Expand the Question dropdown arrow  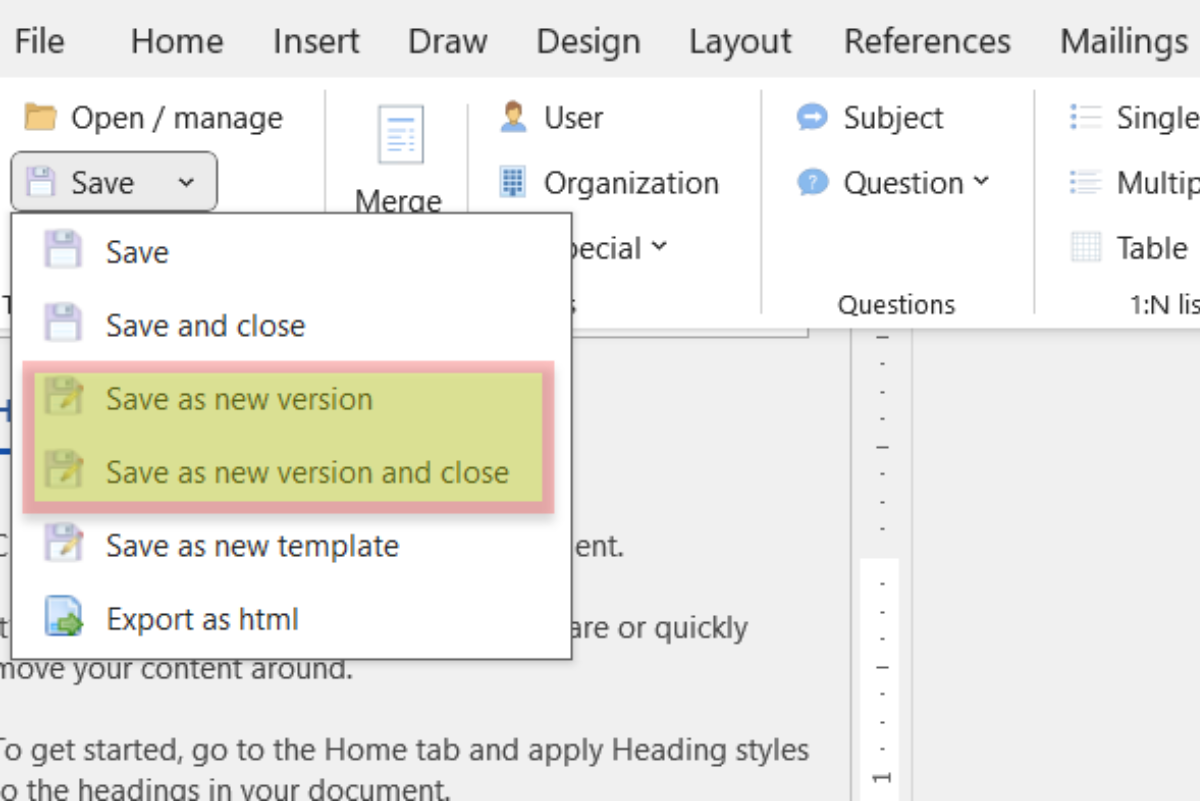point(981,181)
